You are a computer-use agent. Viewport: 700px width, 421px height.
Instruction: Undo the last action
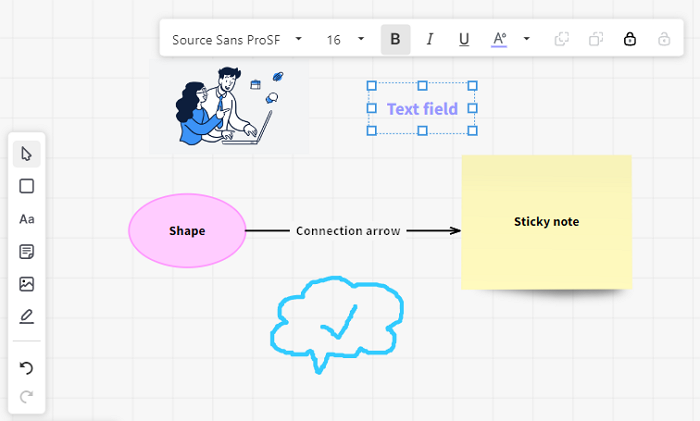pyautogui.click(x=26, y=368)
